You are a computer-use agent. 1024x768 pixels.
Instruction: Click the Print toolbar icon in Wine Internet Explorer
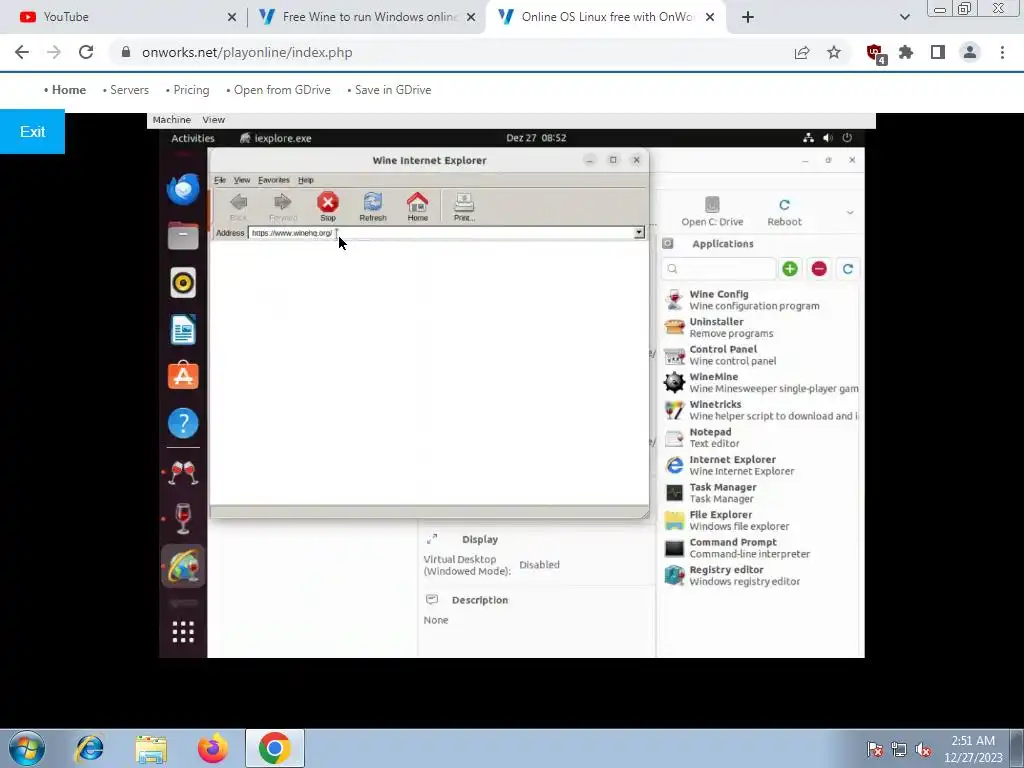click(464, 206)
